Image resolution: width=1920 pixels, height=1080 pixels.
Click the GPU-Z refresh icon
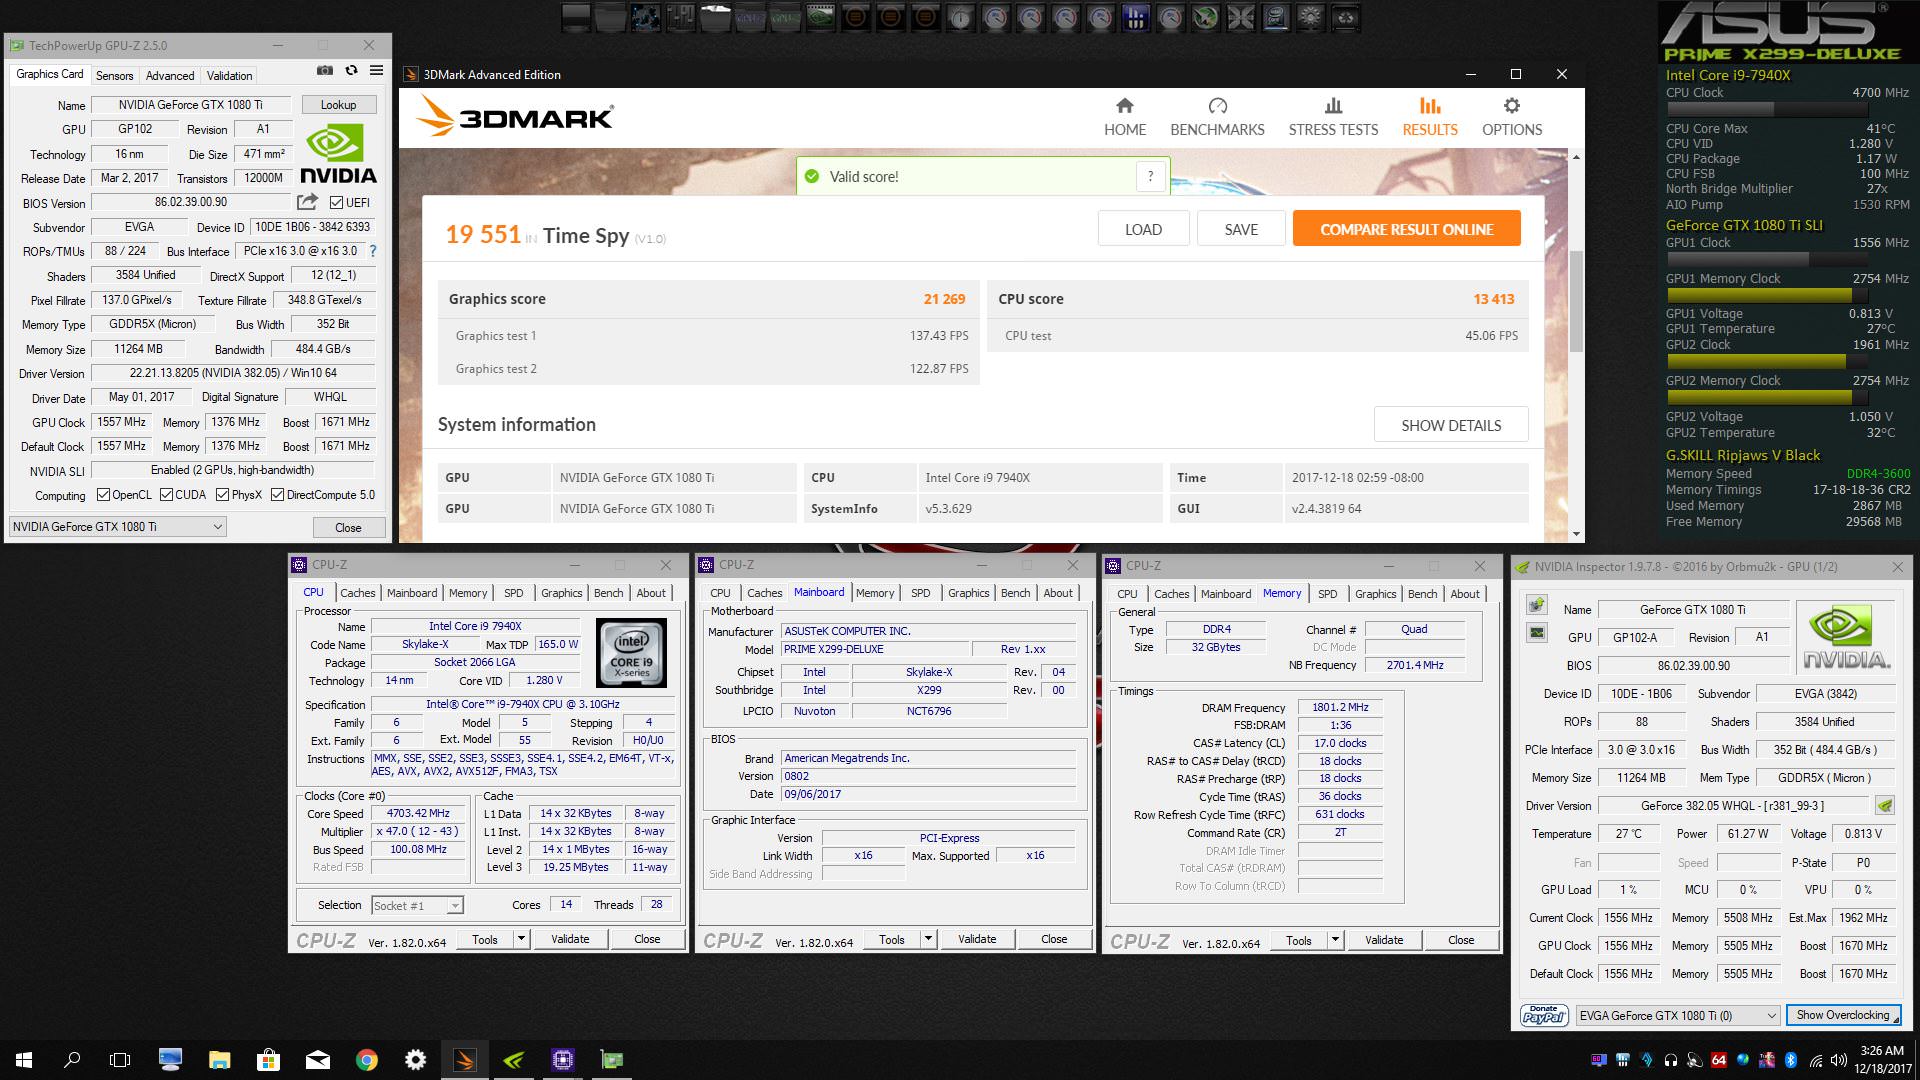tap(351, 70)
